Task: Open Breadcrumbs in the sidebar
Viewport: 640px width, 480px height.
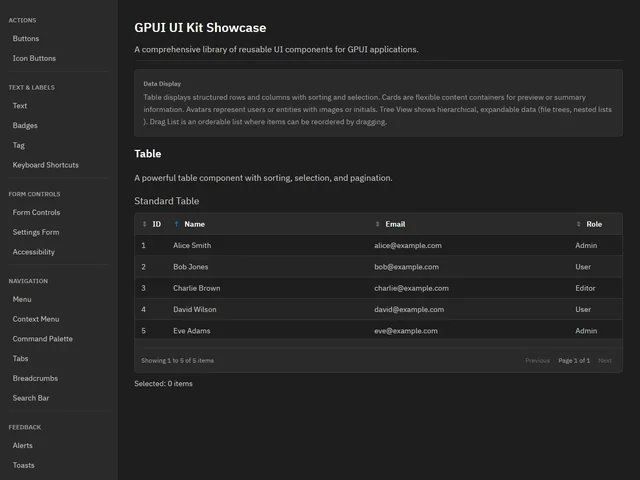Action: 35,378
